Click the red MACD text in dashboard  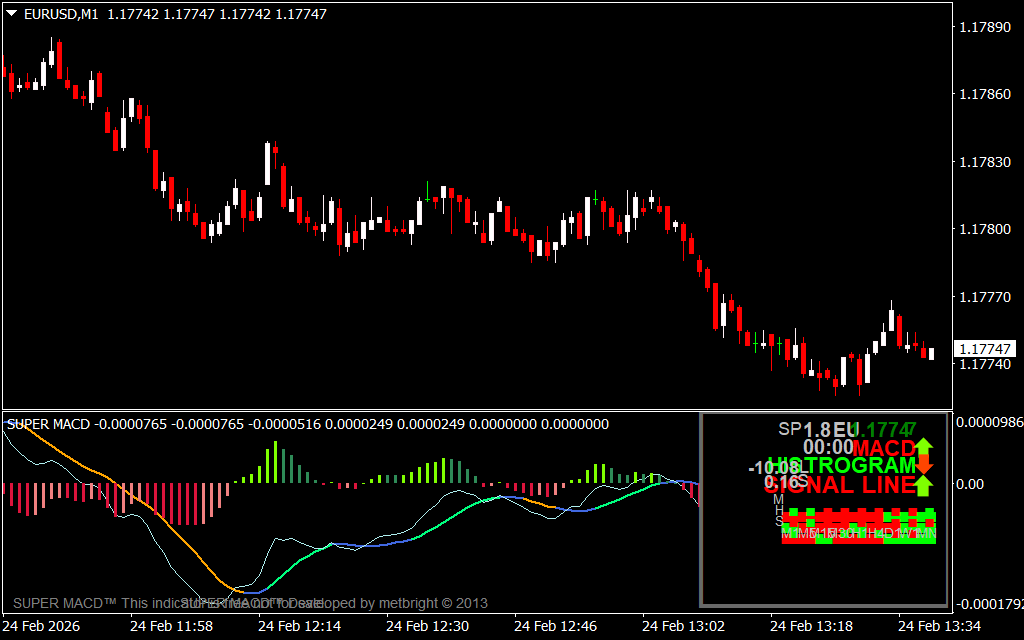point(884,447)
